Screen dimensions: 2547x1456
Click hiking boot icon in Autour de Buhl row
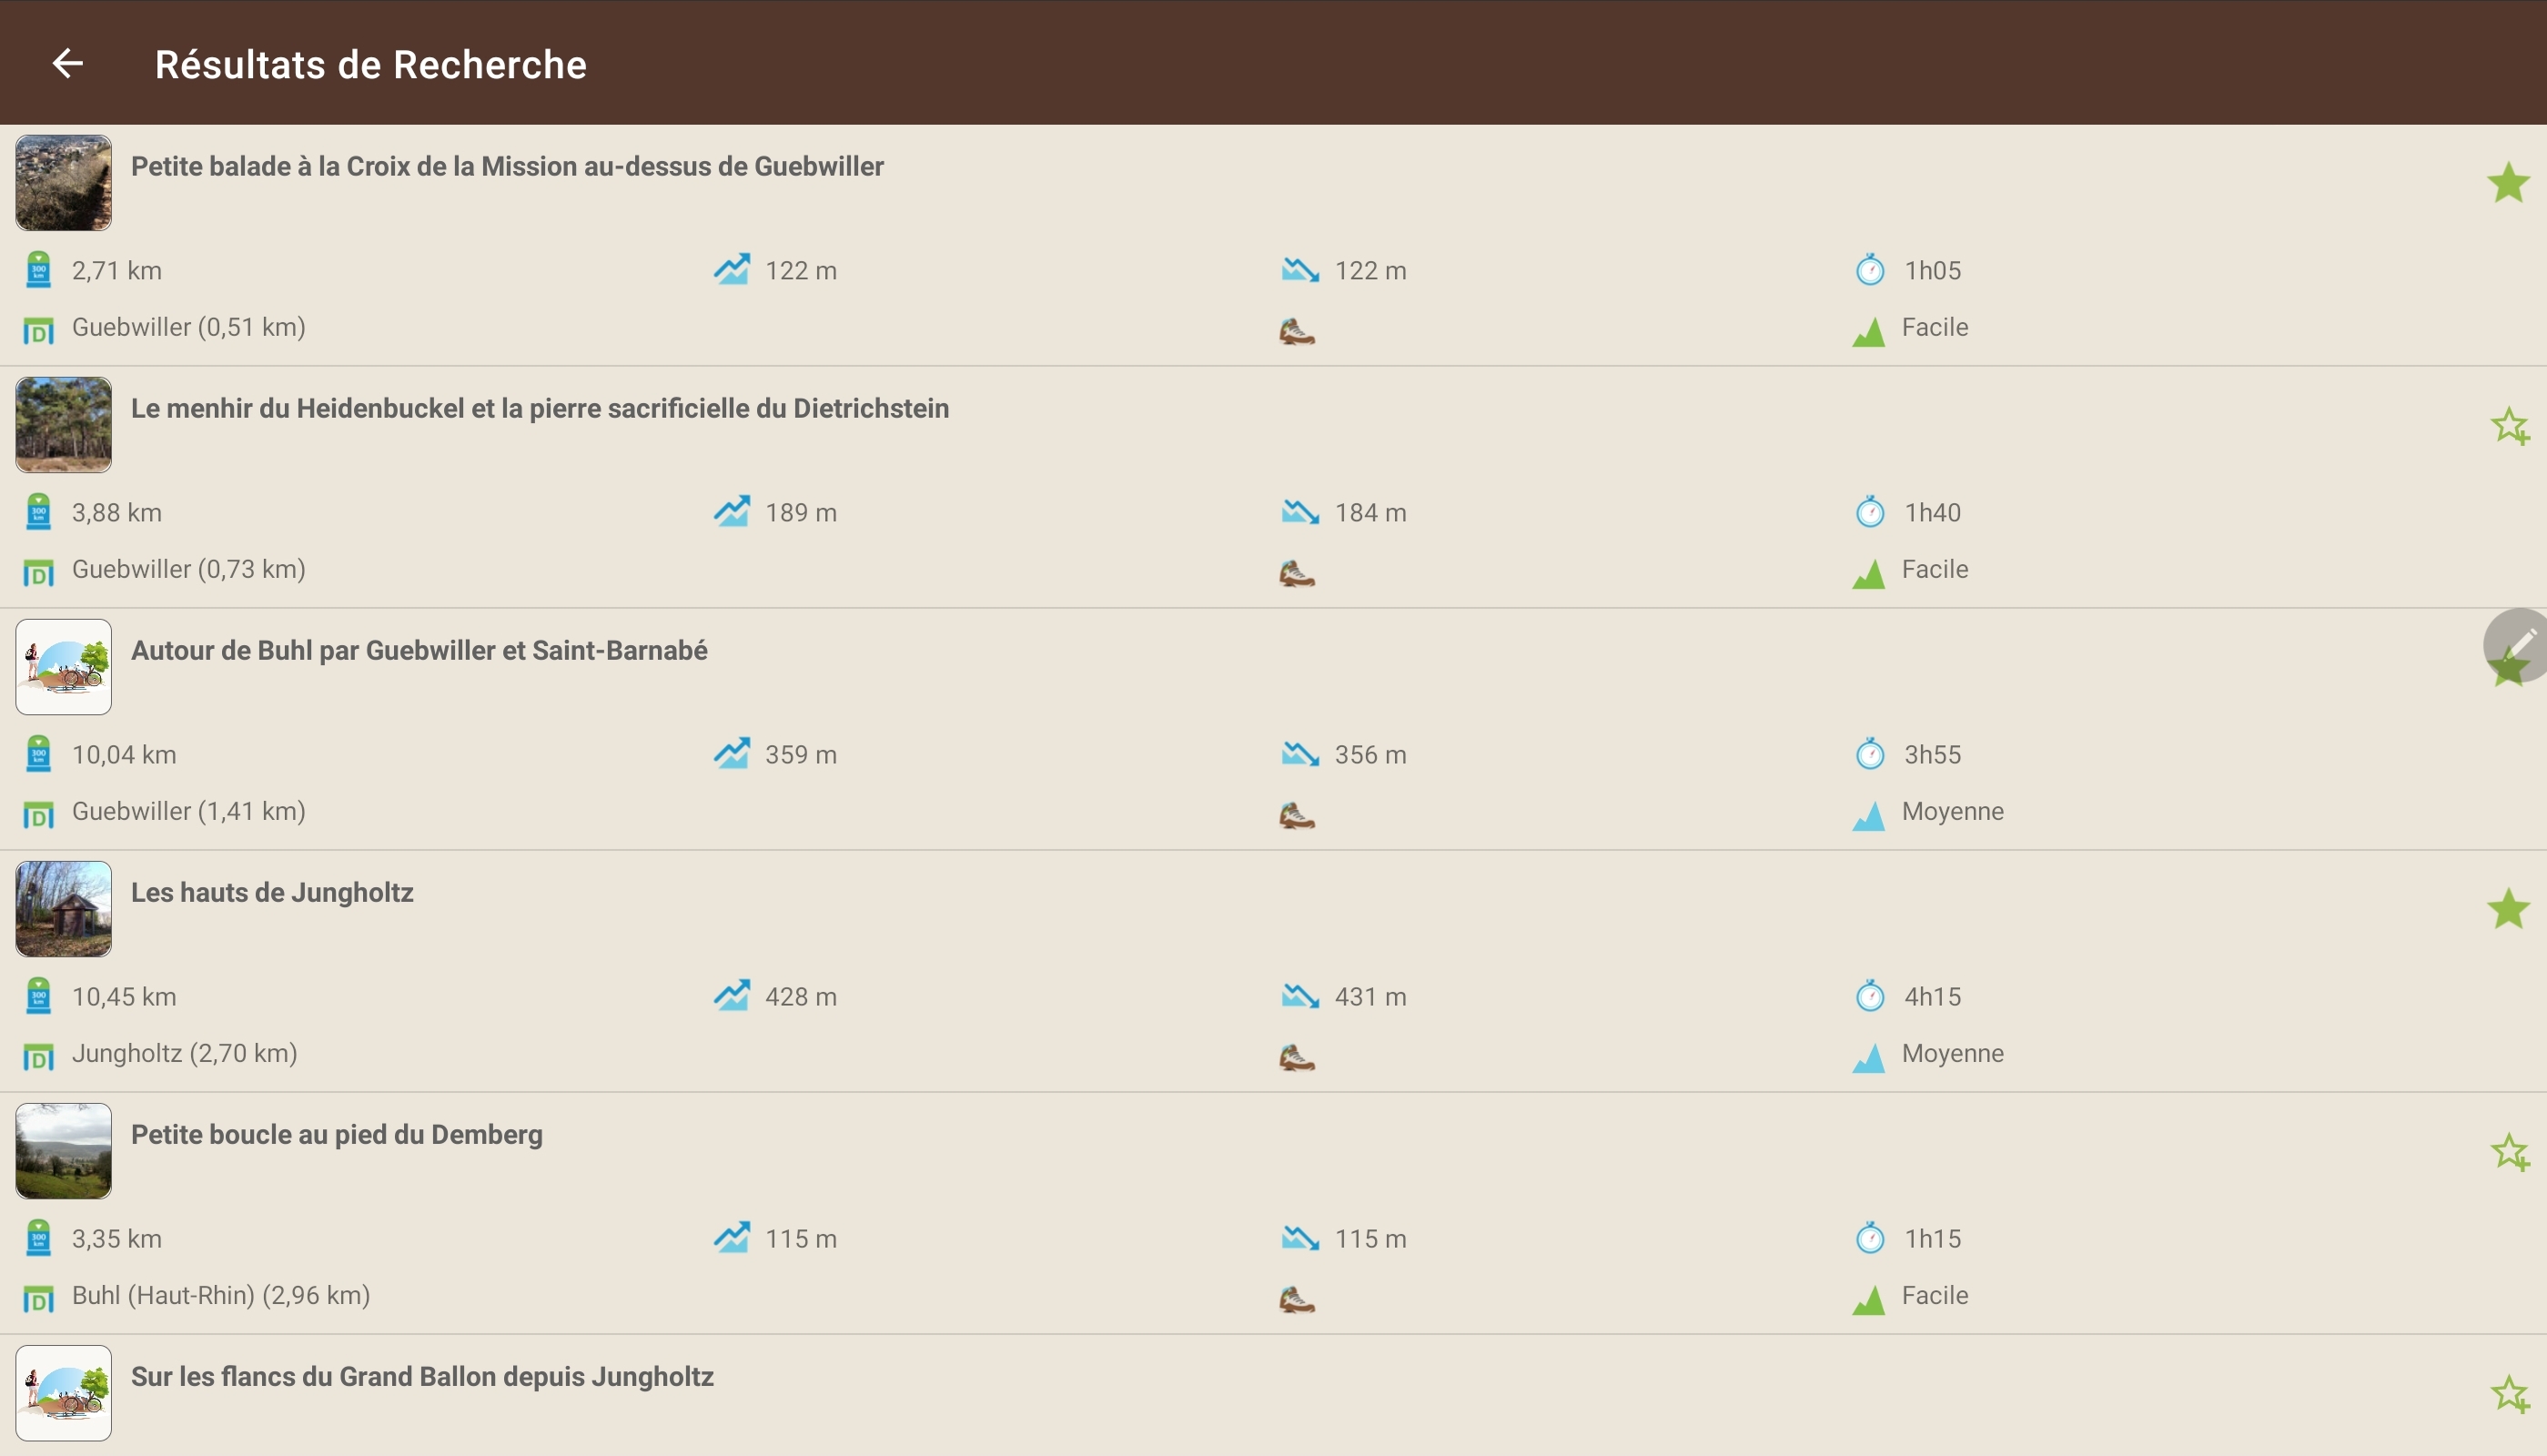tap(1297, 815)
